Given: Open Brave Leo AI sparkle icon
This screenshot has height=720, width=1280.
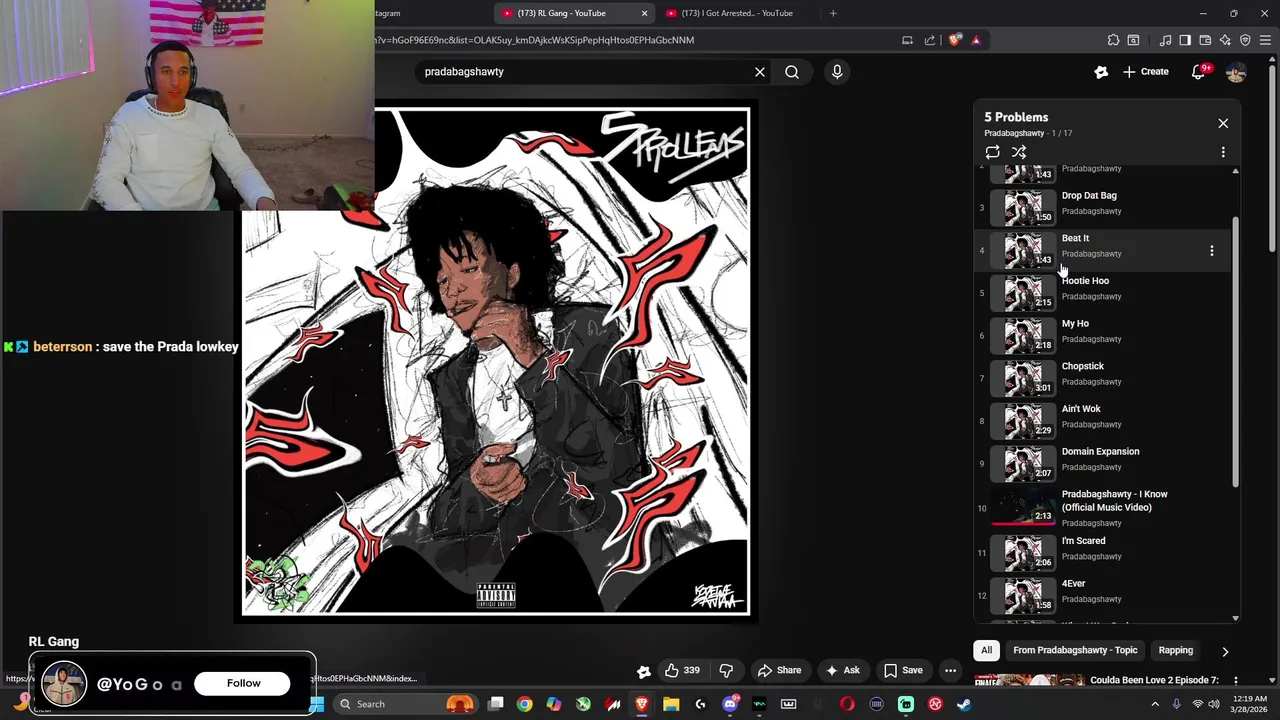Looking at the screenshot, I should click(x=1225, y=40).
